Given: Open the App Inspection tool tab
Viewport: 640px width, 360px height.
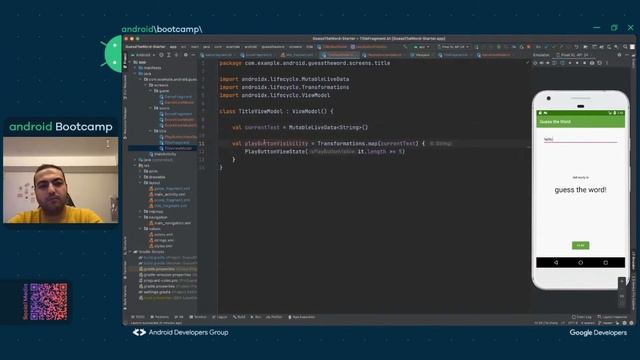Looking at the screenshot, I should [x=302, y=317].
